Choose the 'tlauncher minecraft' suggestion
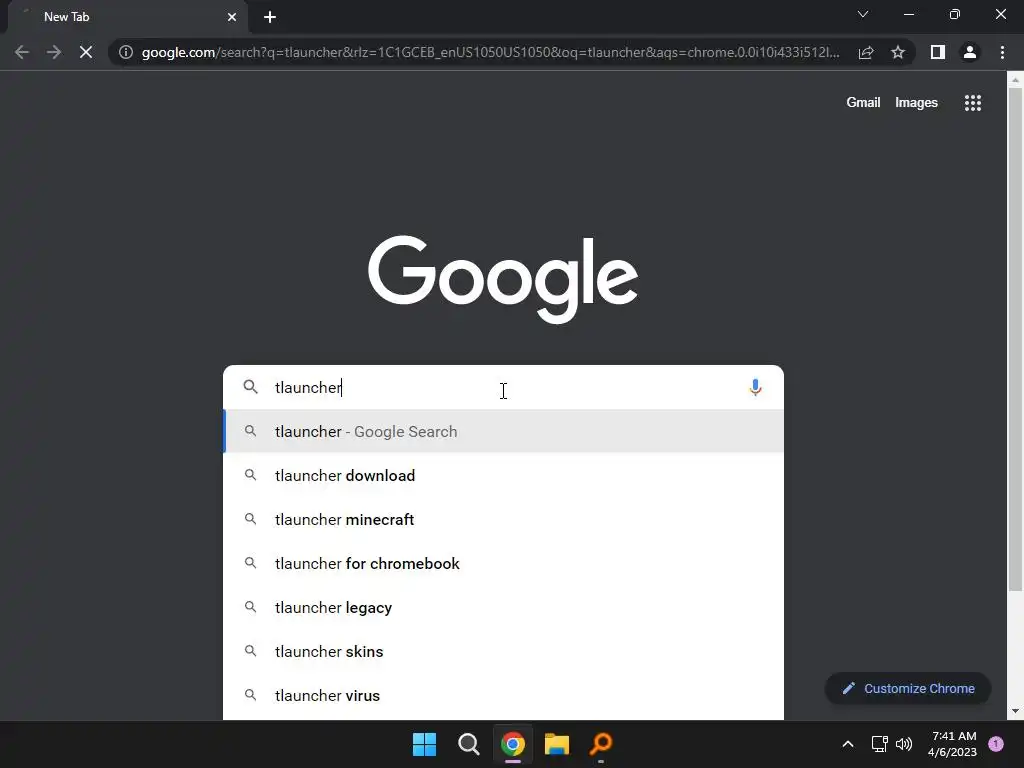The image size is (1024, 768). (504, 519)
